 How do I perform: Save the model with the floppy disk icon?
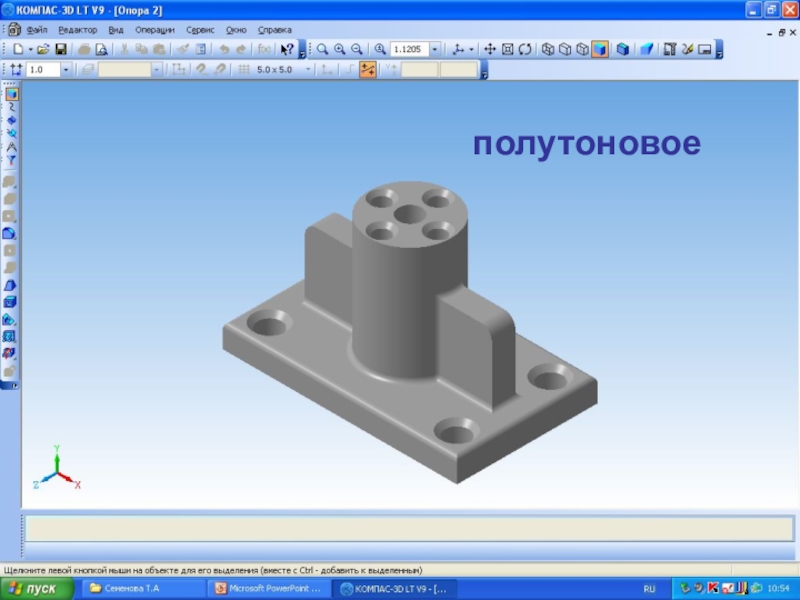click(x=61, y=49)
